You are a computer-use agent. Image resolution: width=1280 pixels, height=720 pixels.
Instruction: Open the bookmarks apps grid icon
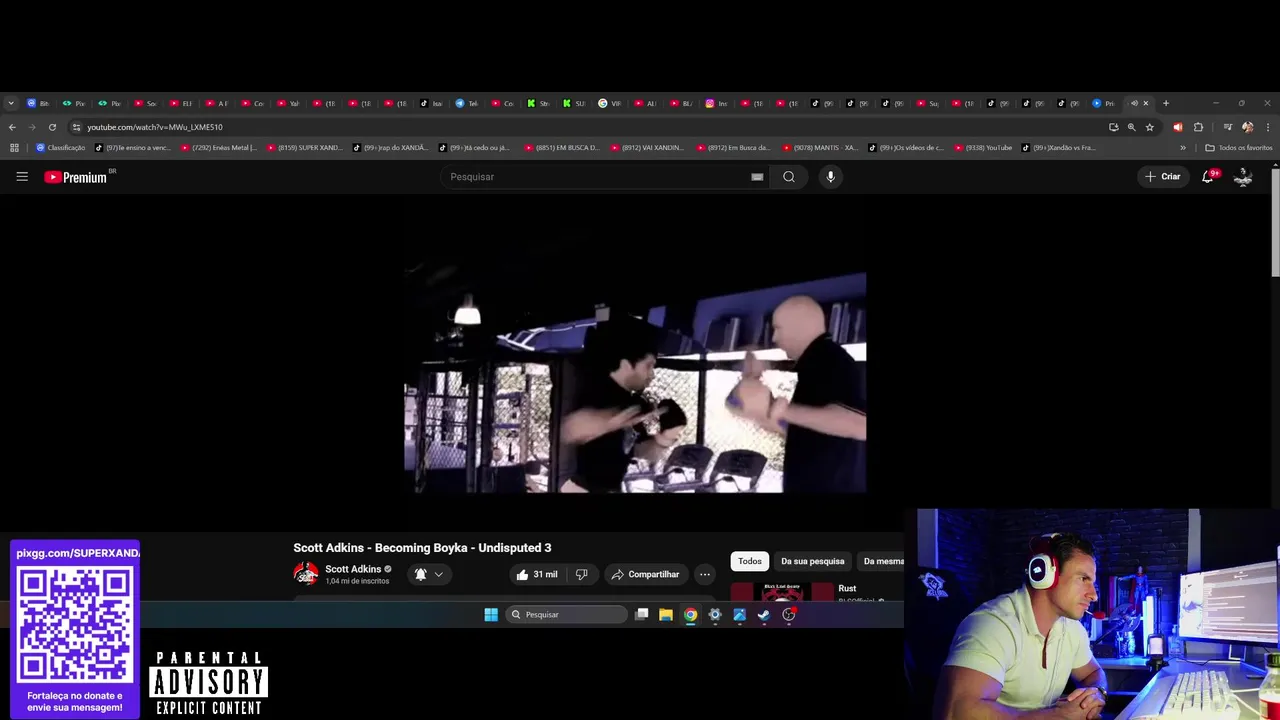[x=14, y=148]
